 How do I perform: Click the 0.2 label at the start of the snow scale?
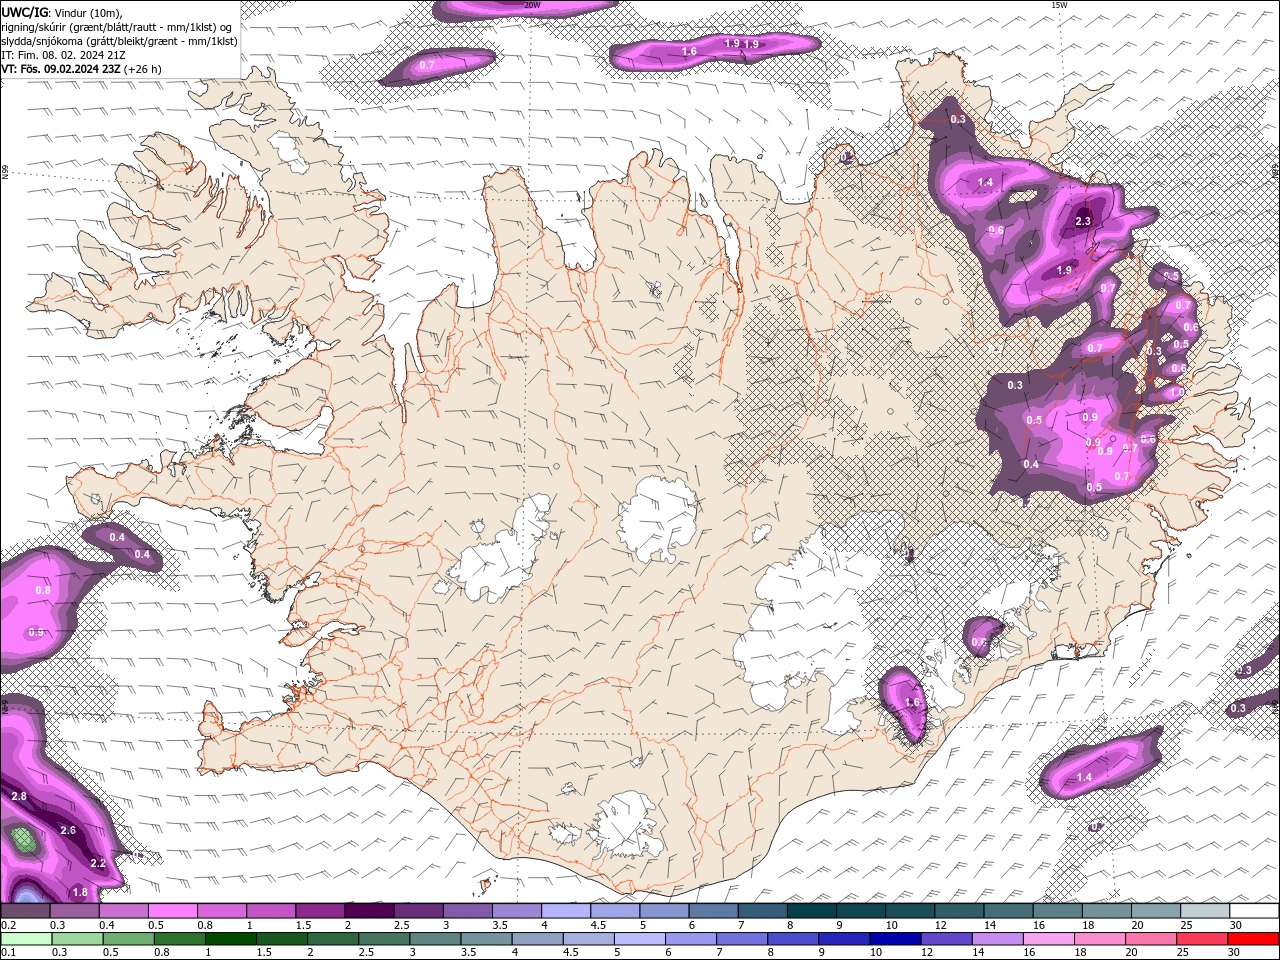point(7,925)
